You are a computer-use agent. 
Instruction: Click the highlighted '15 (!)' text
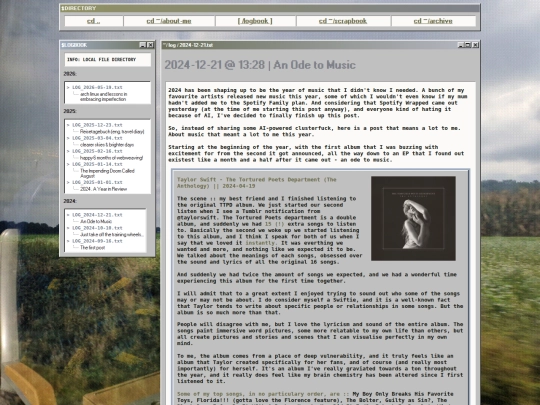[x=274, y=224]
